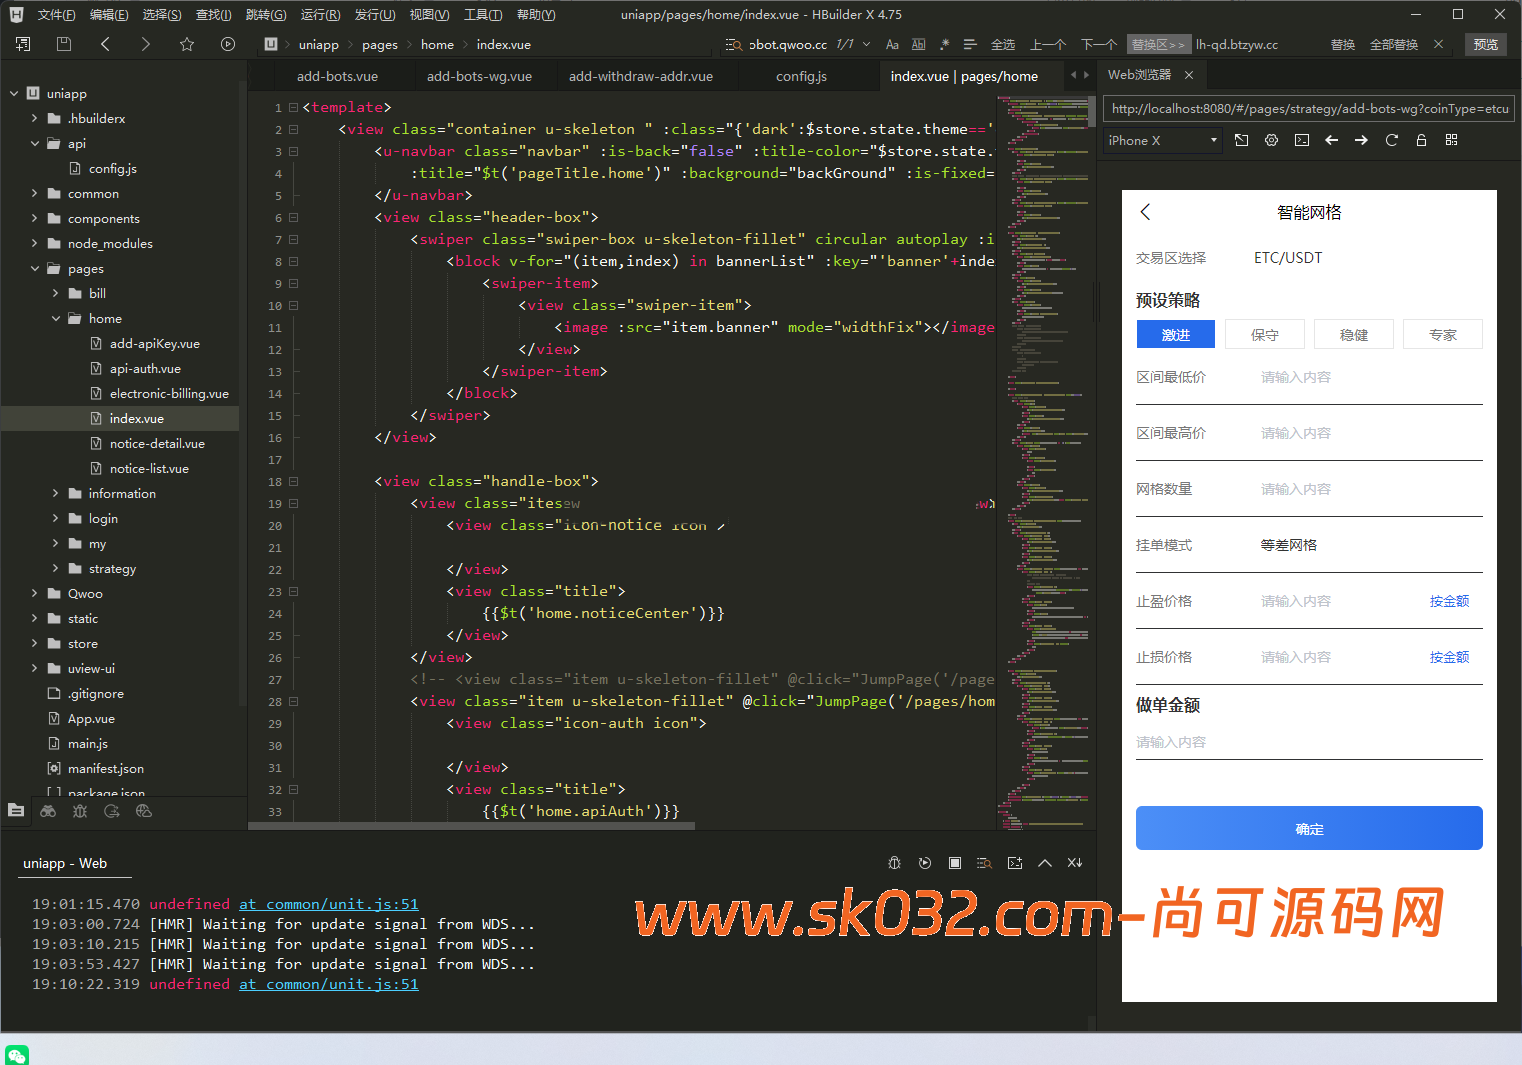Screen dimensions: 1522x1065
Task: Open the iPhone X device dropdown
Action: [1163, 140]
